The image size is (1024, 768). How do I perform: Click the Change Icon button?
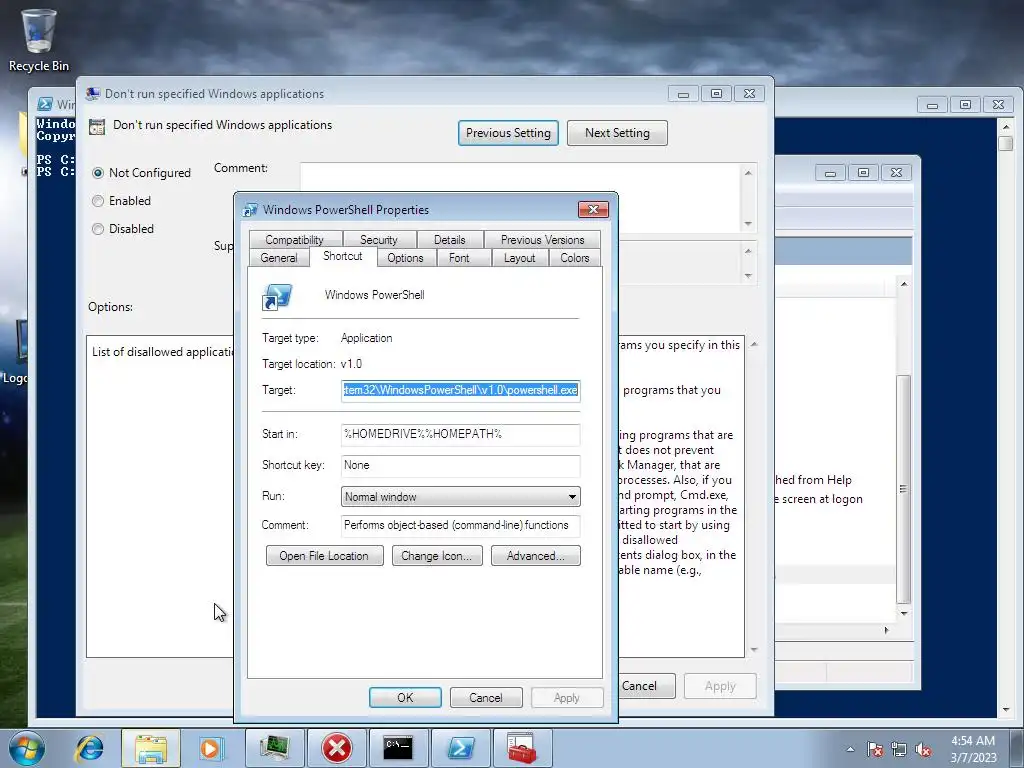click(437, 556)
